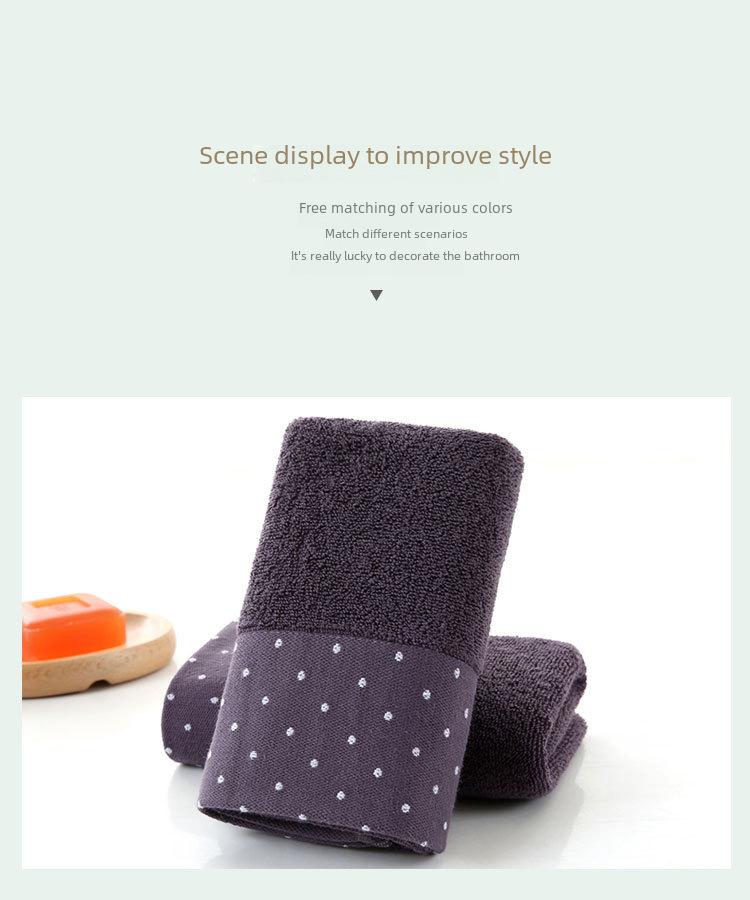Viewport: 750px width, 900px height.
Task: Select the heading 'Scene display to improve style'
Action: tap(375, 156)
